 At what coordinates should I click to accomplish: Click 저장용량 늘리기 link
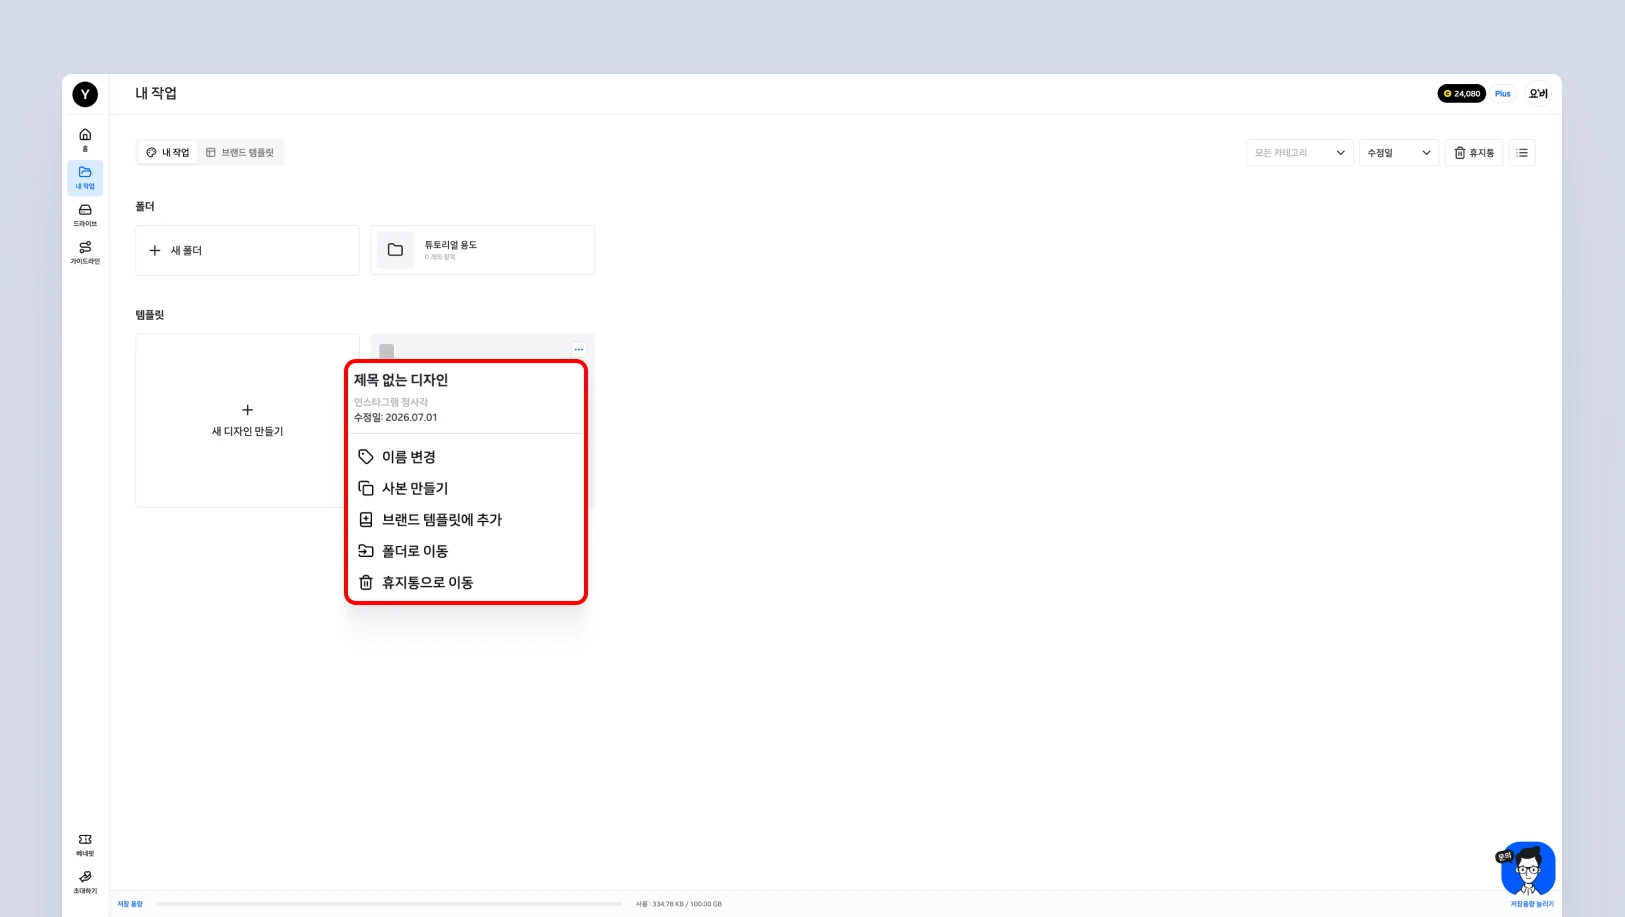pos(1532,904)
